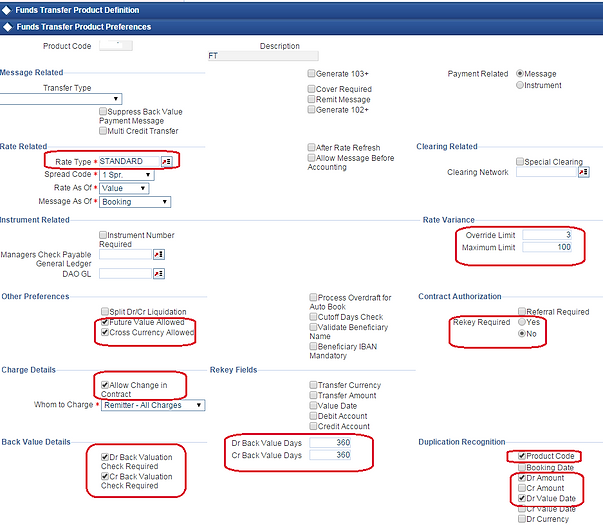Open Funds Transfer Product Definition header
This screenshot has width=603, height=525.
(302, 10)
